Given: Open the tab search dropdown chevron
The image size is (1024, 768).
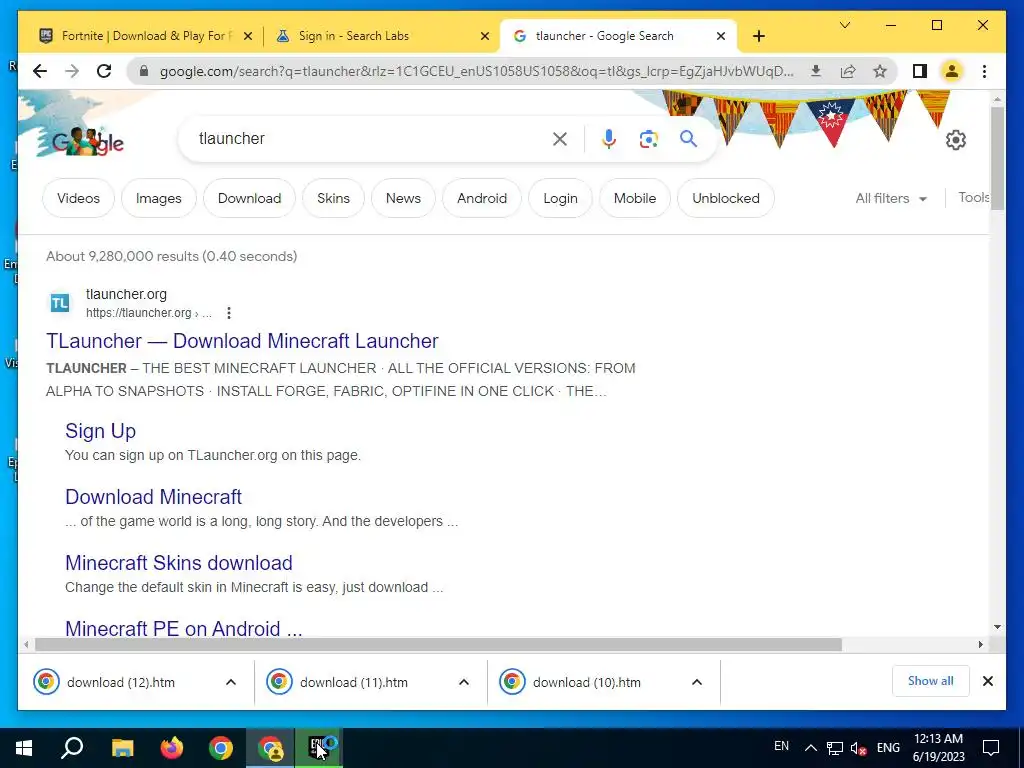Looking at the screenshot, I should point(844,25).
